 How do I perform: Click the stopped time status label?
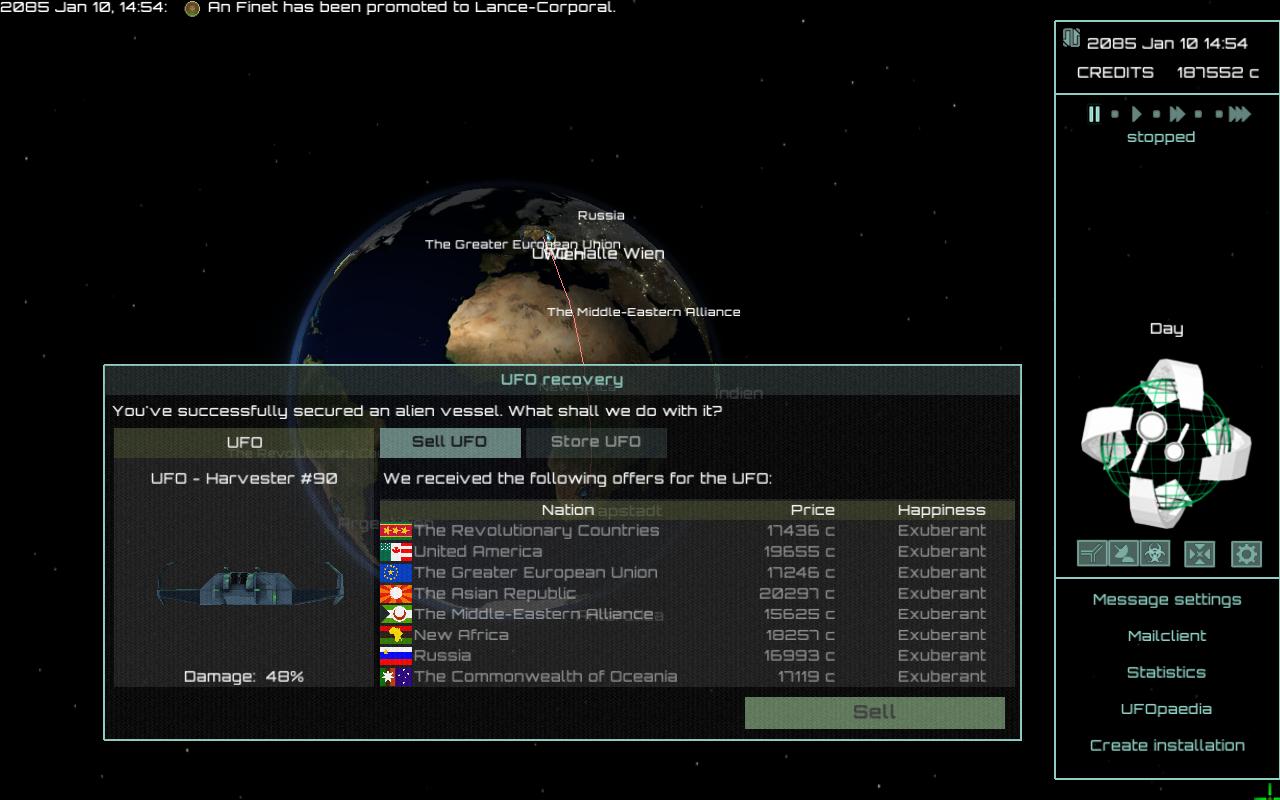1161,138
